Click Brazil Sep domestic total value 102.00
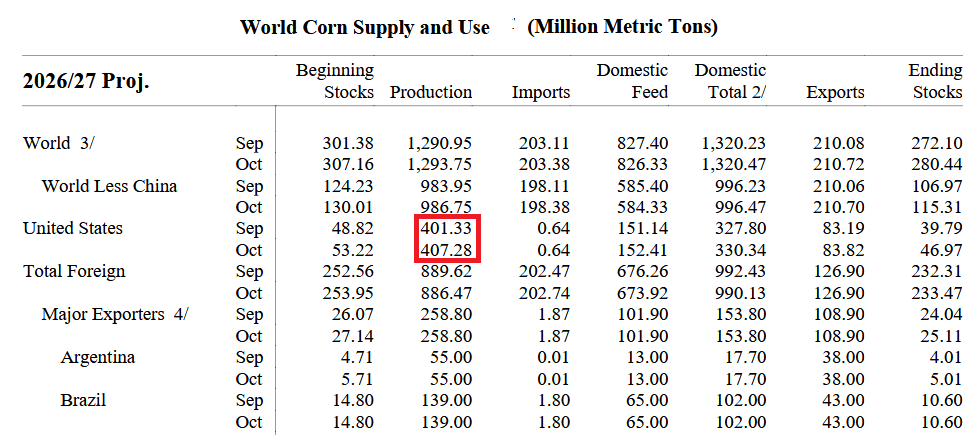The image size is (969, 444). 740,401
